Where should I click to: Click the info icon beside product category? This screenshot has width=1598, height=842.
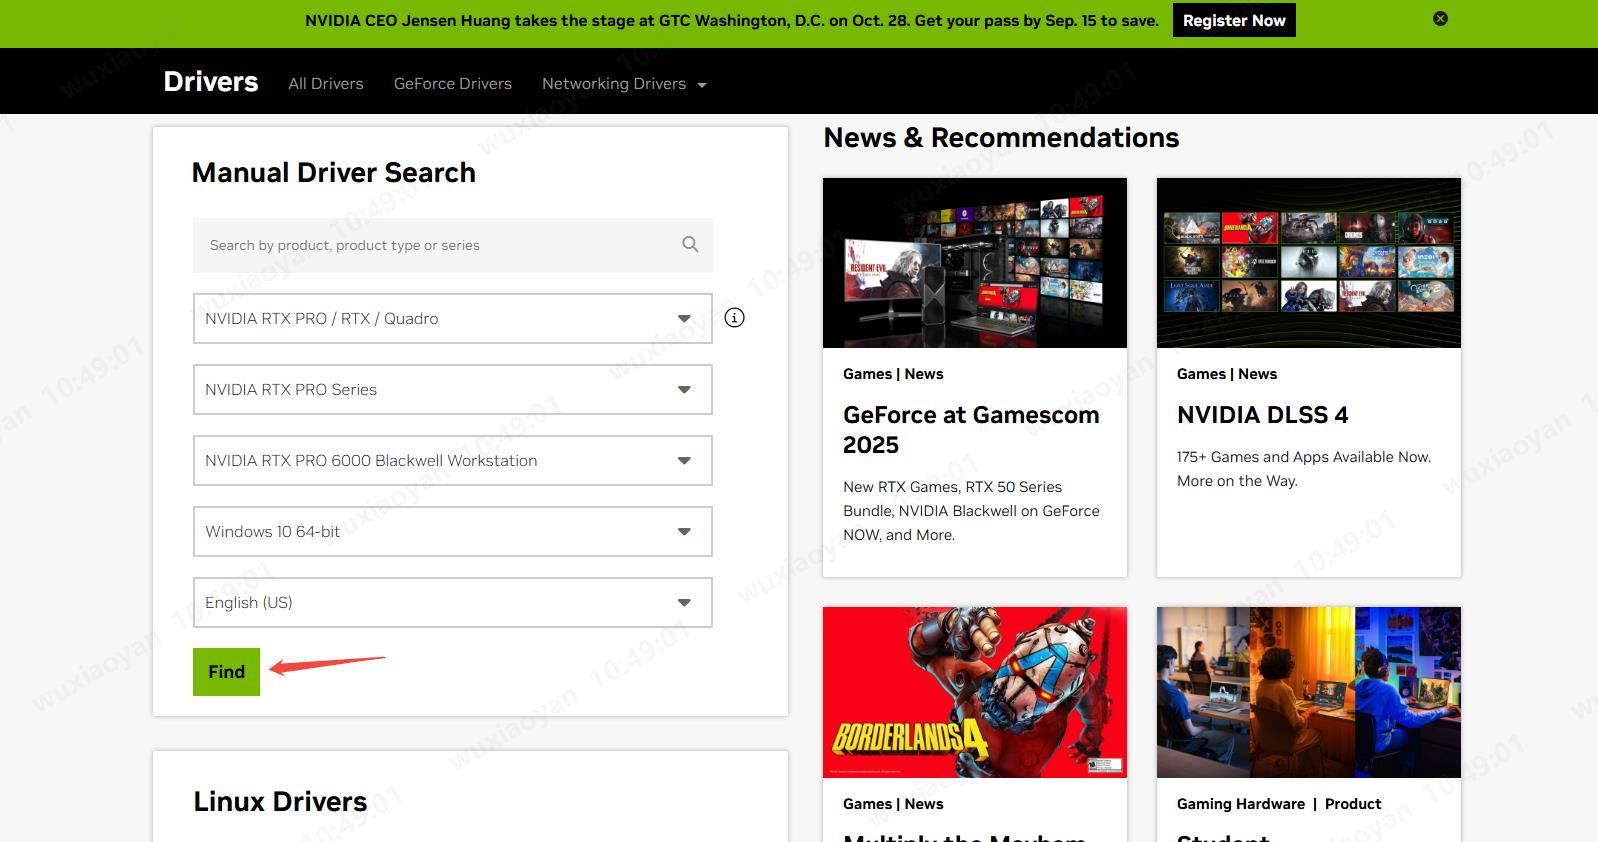click(734, 318)
